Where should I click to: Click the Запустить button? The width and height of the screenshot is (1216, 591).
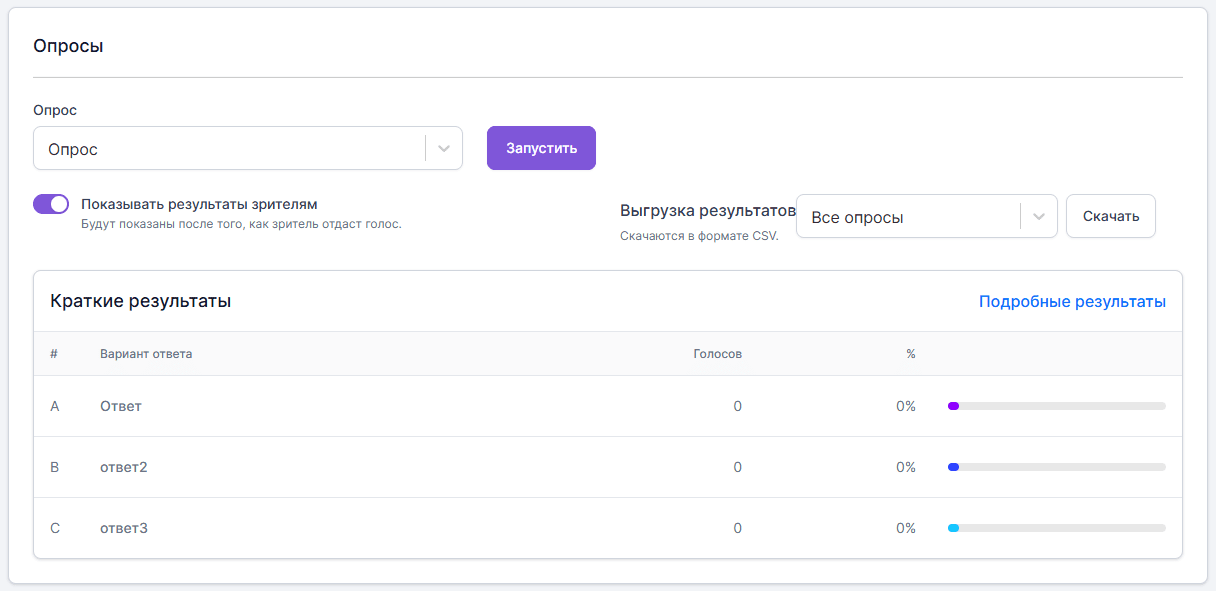[541, 148]
